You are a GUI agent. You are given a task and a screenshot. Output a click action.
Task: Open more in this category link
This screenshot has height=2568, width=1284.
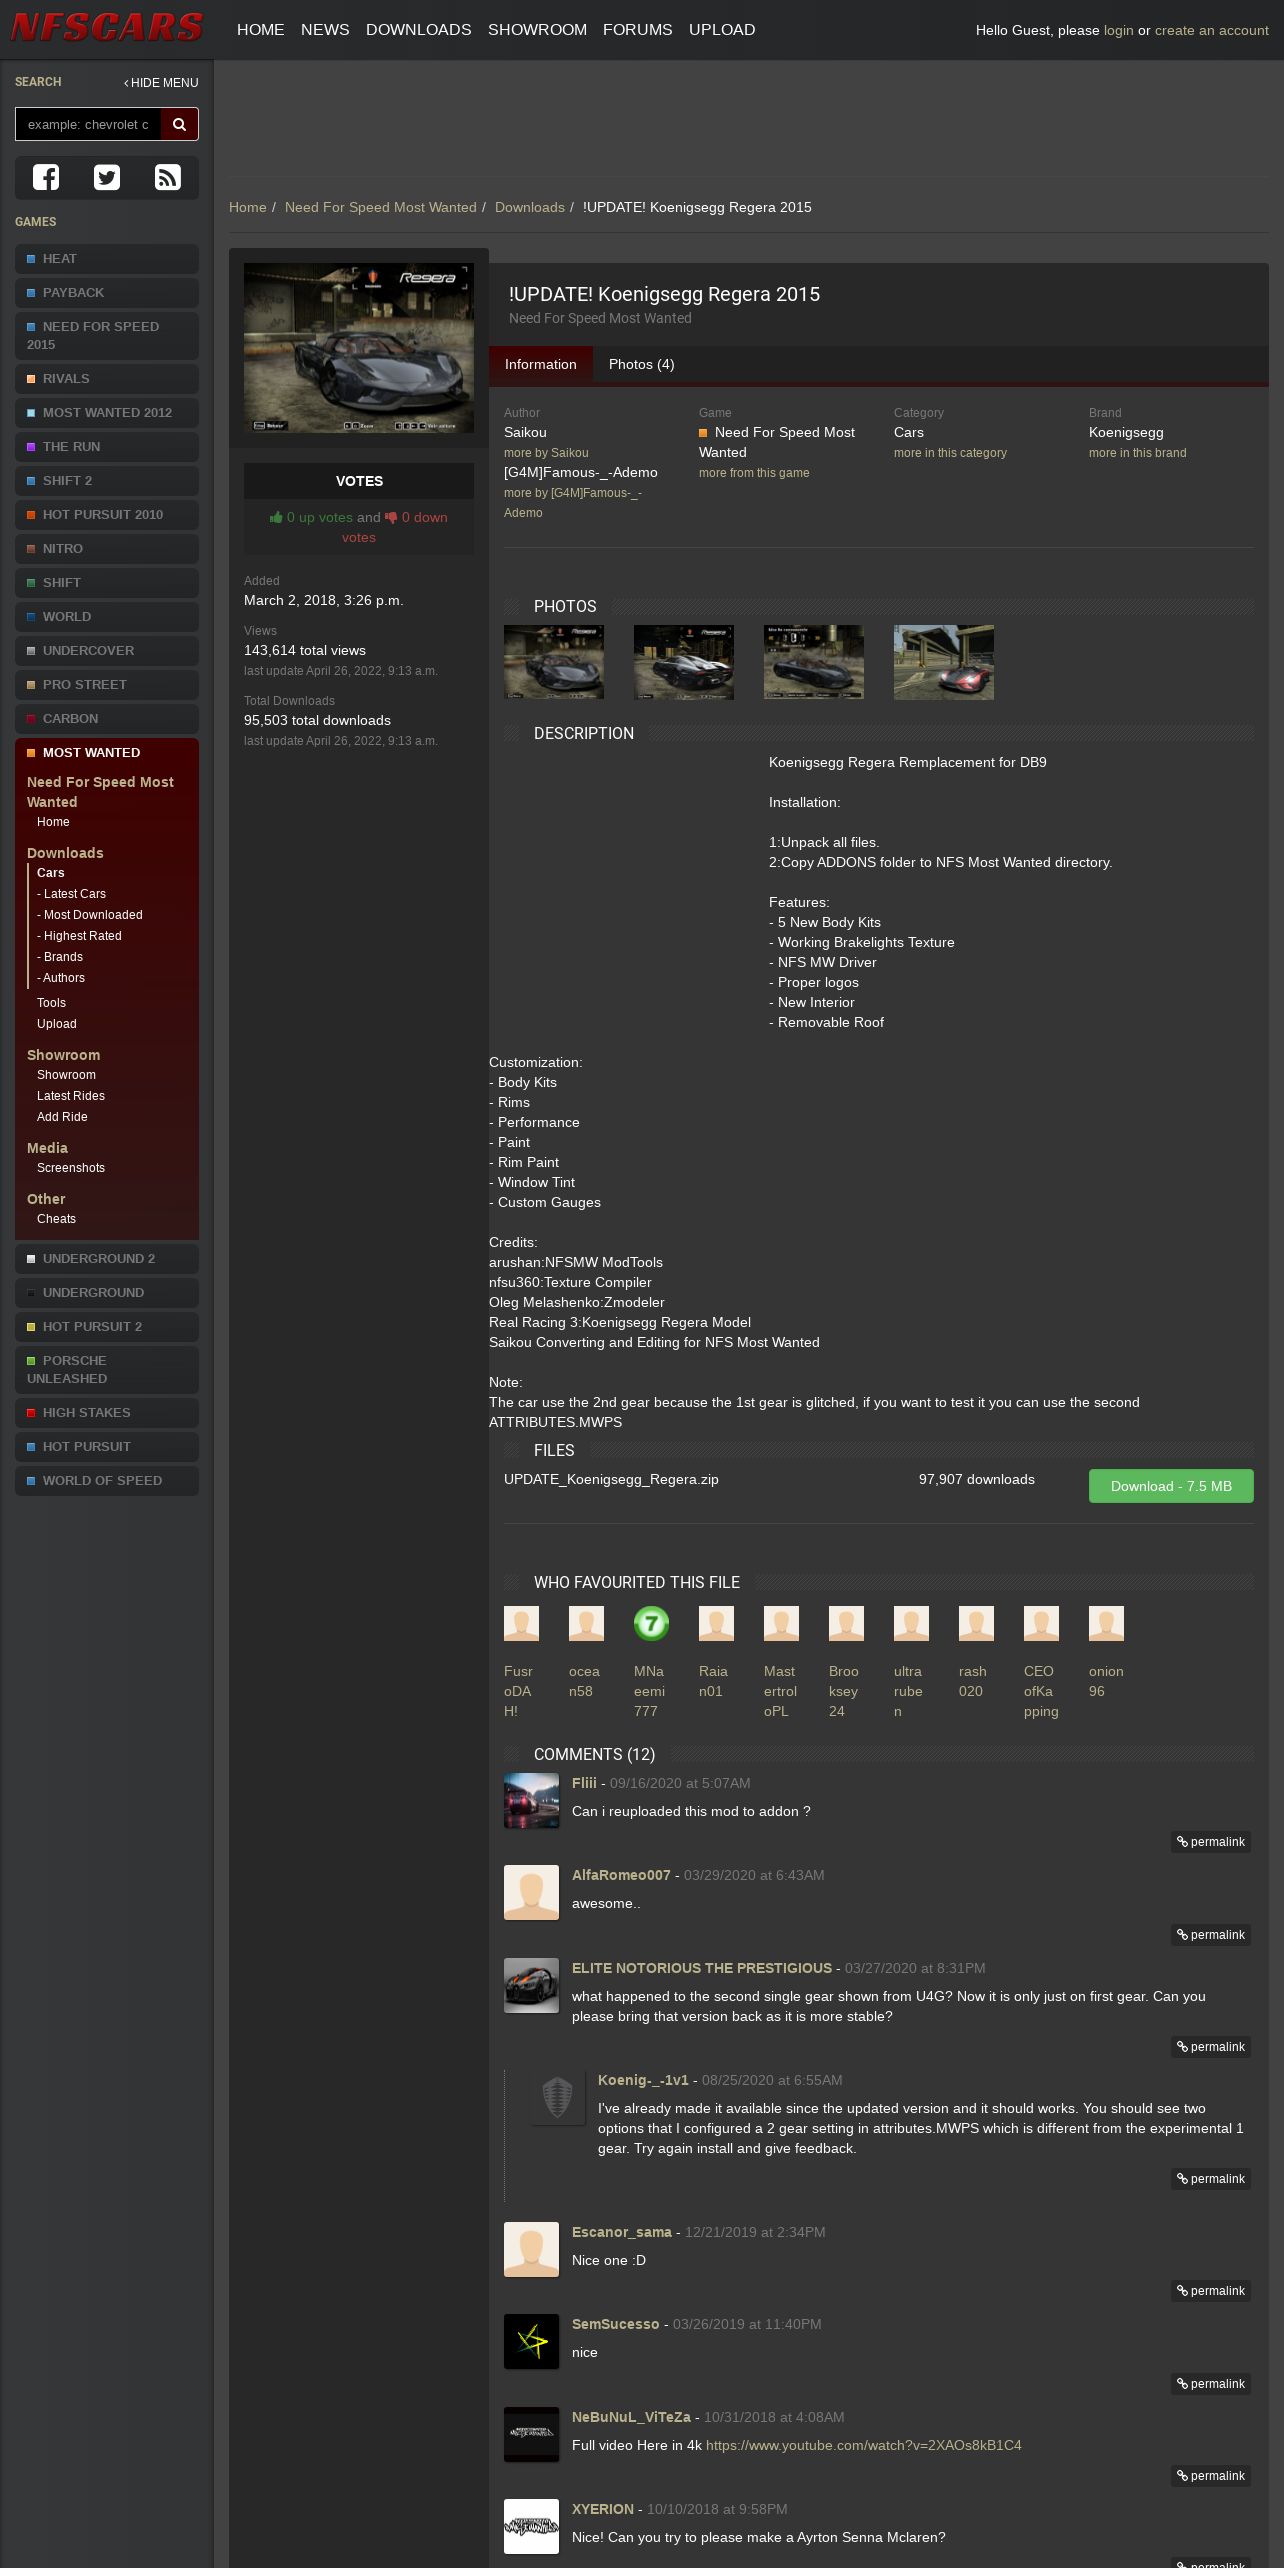950,453
